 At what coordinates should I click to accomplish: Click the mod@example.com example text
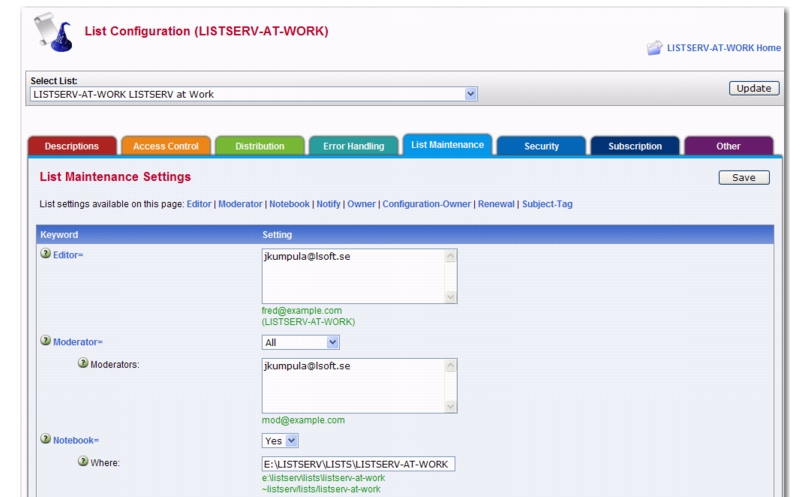pos(303,420)
